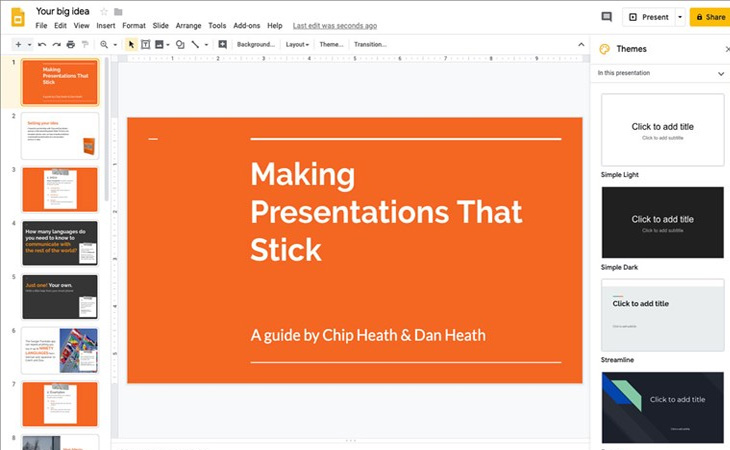Open the Format menu
The image size is (730, 450).
(134, 26)
